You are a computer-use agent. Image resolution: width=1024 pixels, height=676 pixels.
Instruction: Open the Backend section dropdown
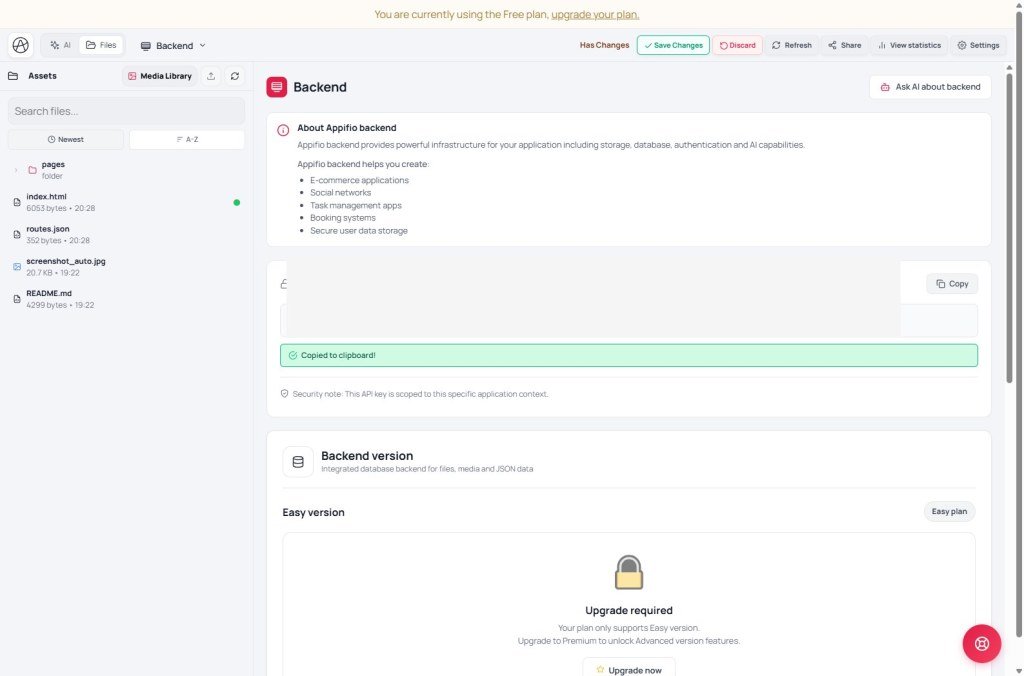pyautogui.click(x=173, y=46)
